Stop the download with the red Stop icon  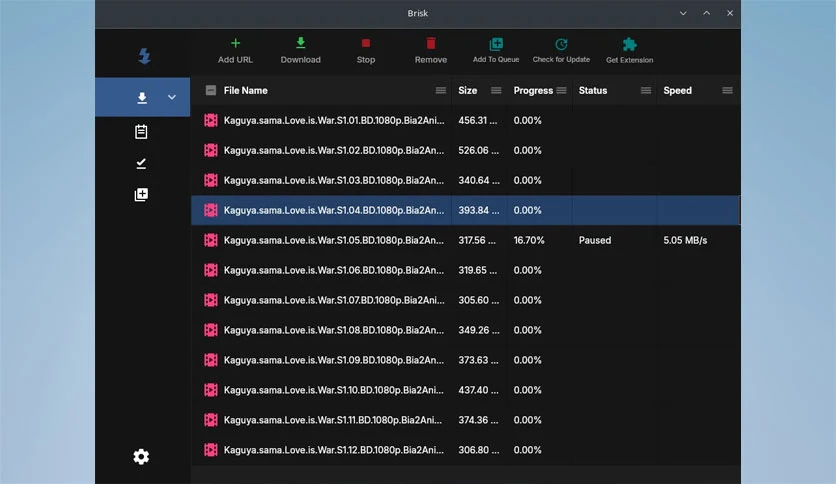point(366,43)
